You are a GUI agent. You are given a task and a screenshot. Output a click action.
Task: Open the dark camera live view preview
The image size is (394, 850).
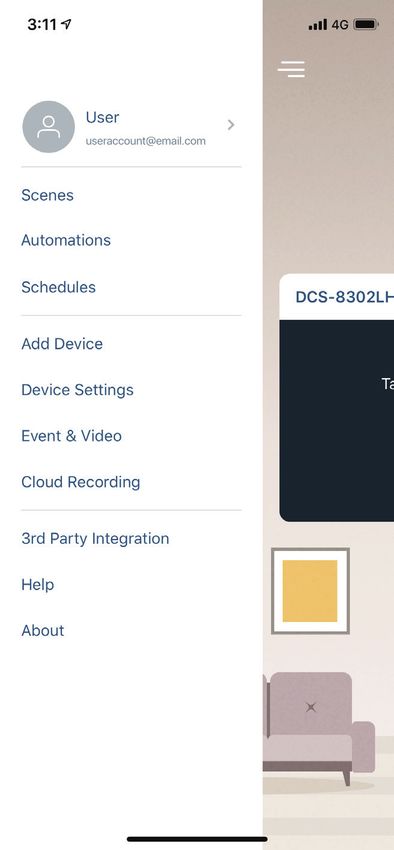[x=337, y=421]
